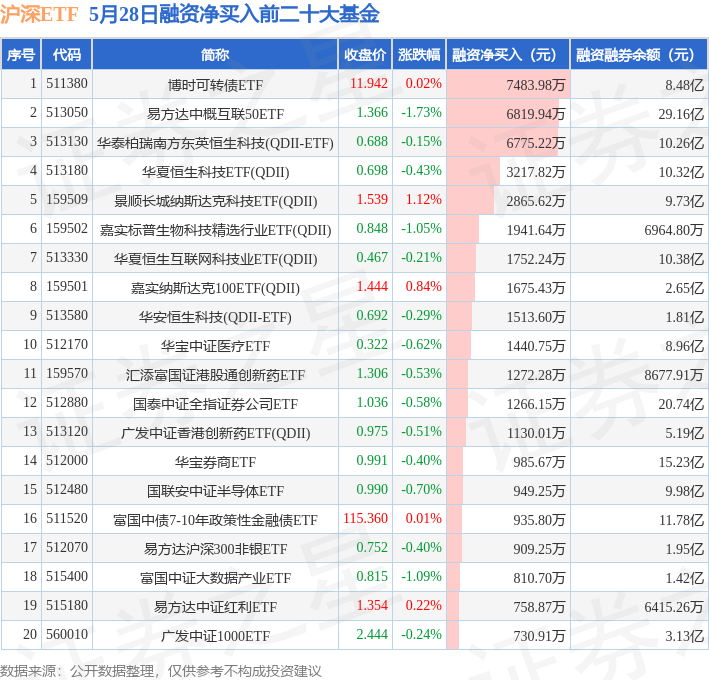Click net buy value 1266.15万

[536, 403]
